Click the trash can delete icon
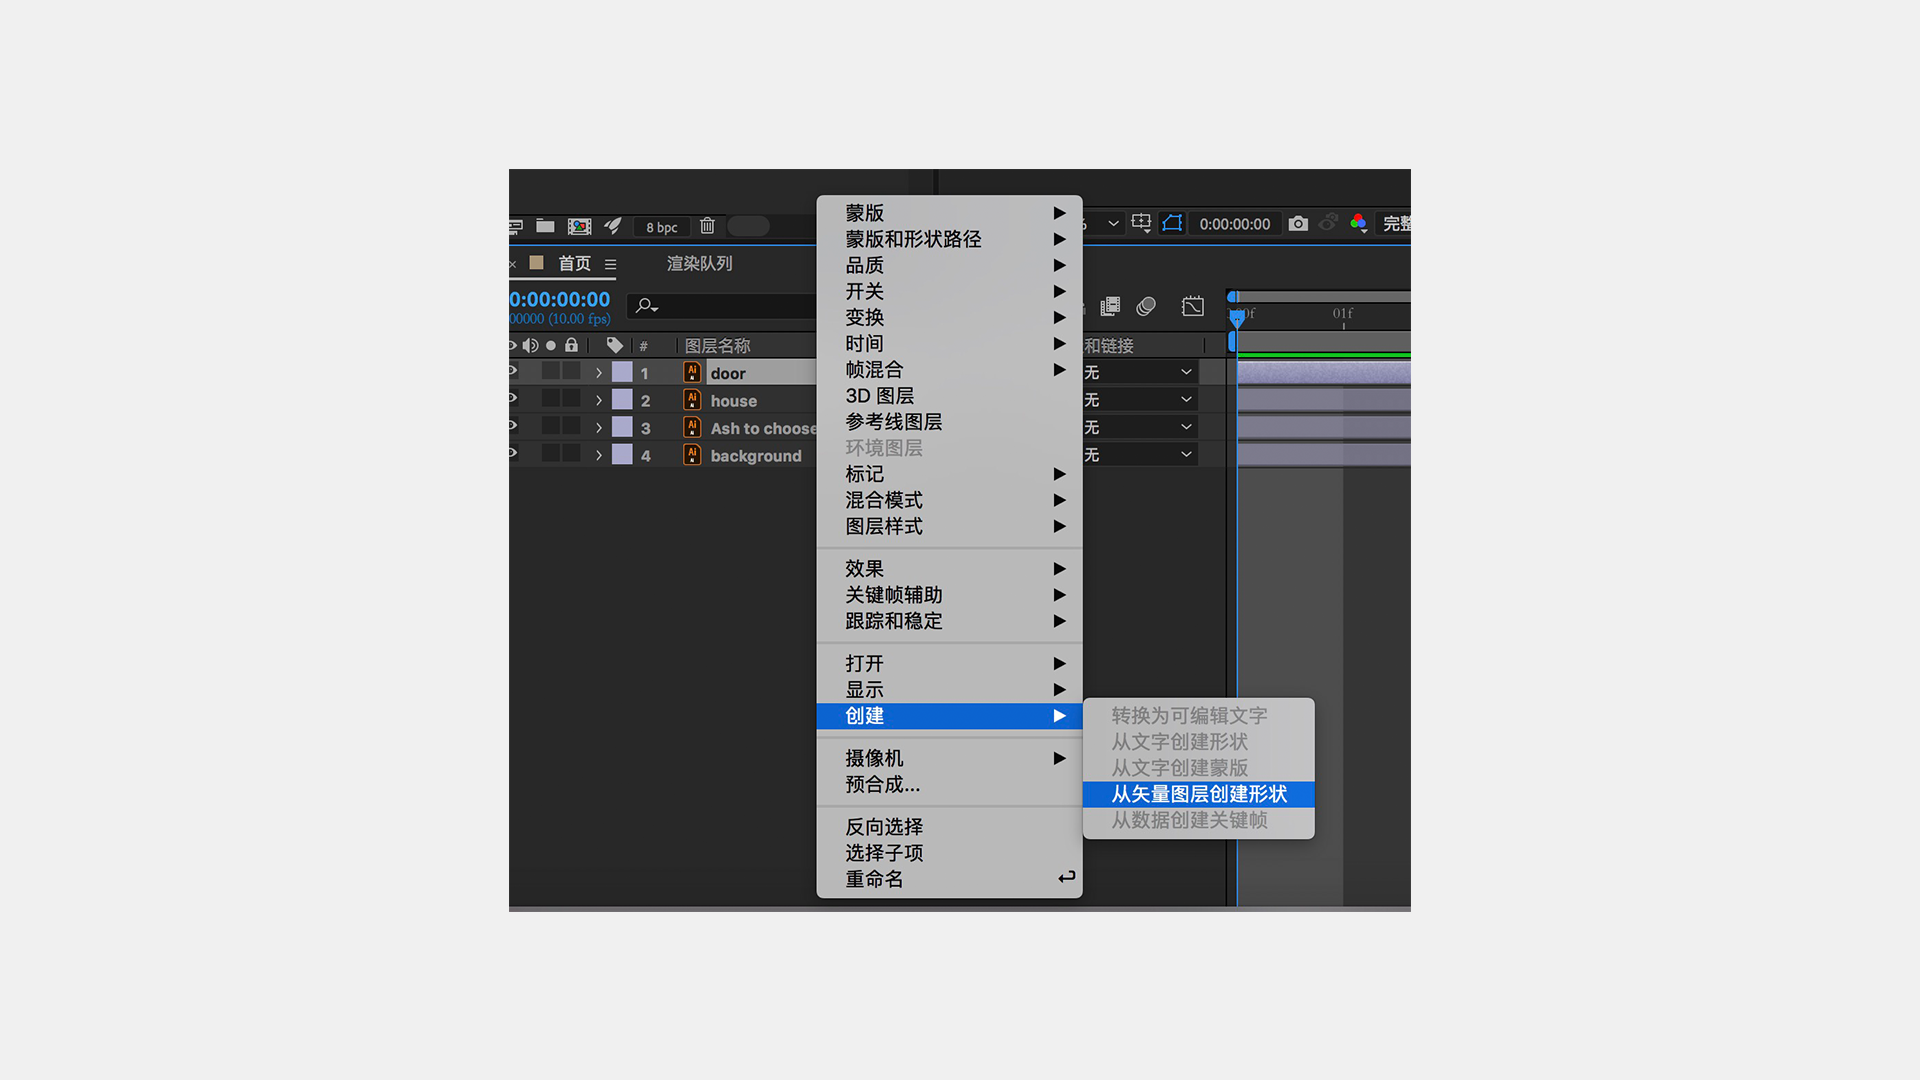 (707, 227)
